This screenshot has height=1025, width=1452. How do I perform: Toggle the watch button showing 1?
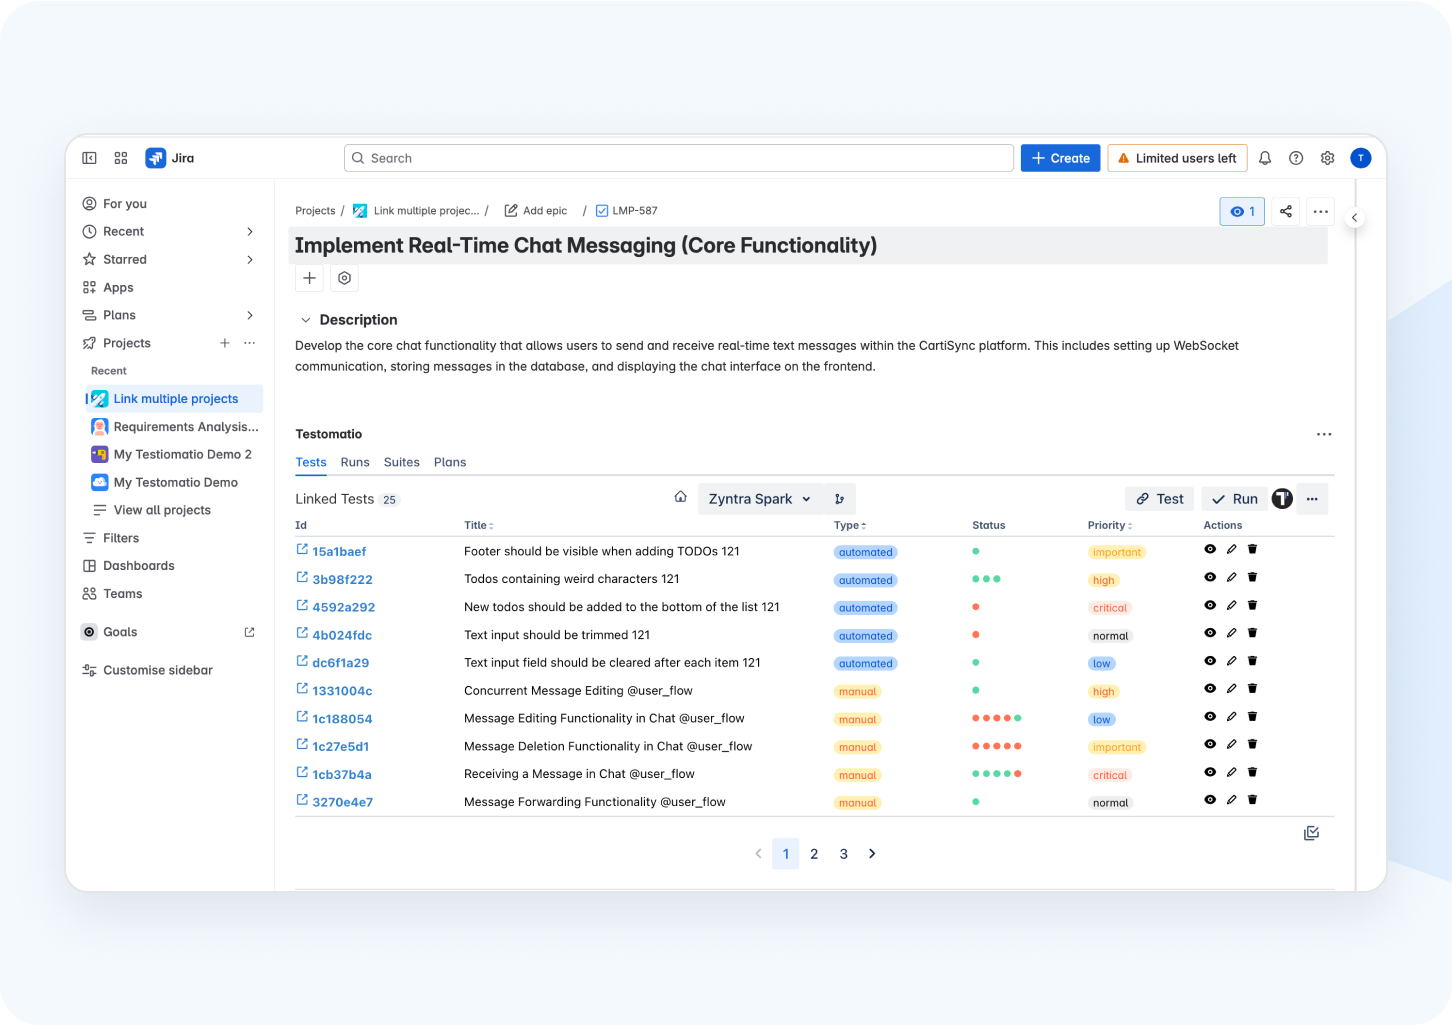point(1242,211)
